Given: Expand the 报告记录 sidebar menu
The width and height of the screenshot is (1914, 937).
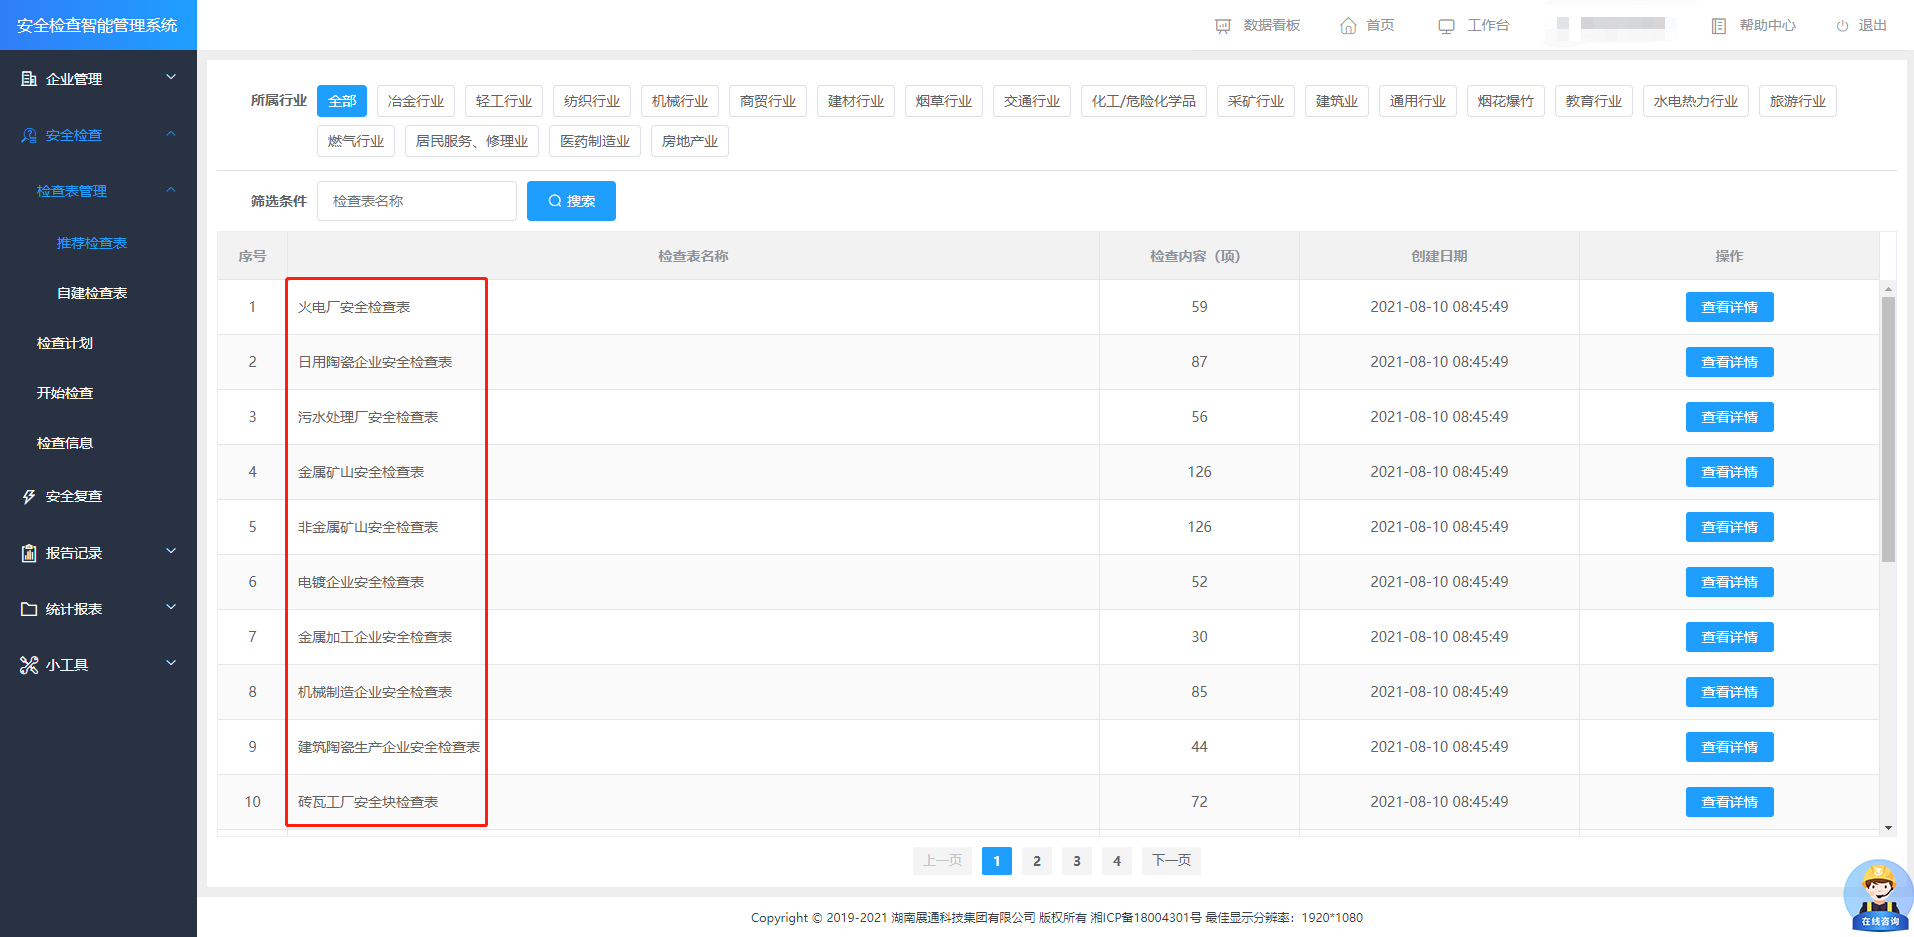Looking at the screenshot, I should 98,553.
